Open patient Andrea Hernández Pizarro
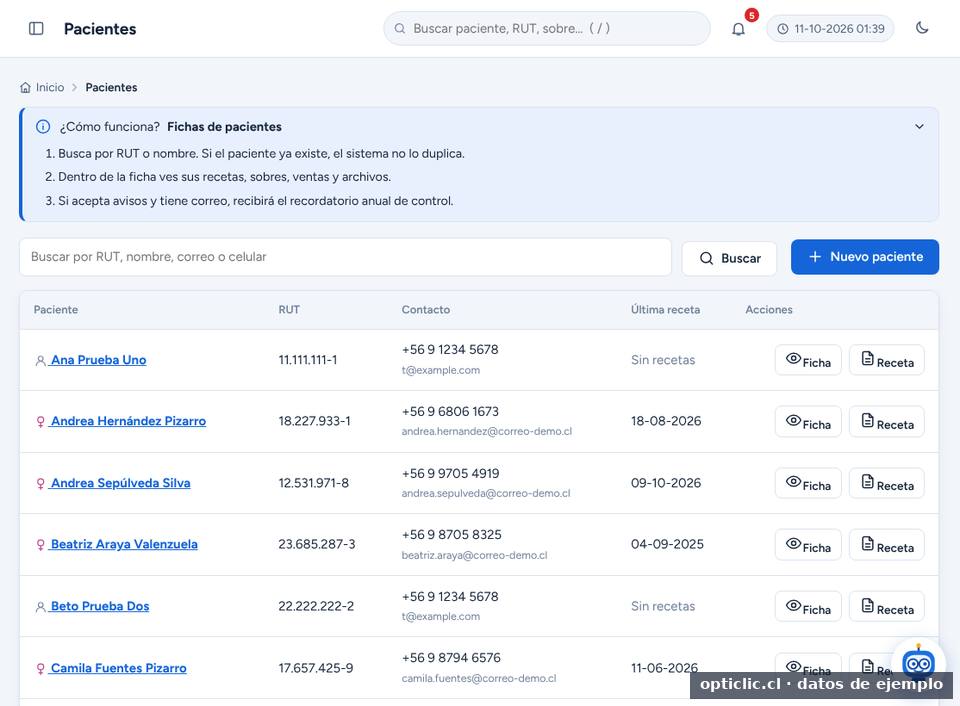The image size is (960, 706). point(128,421)
